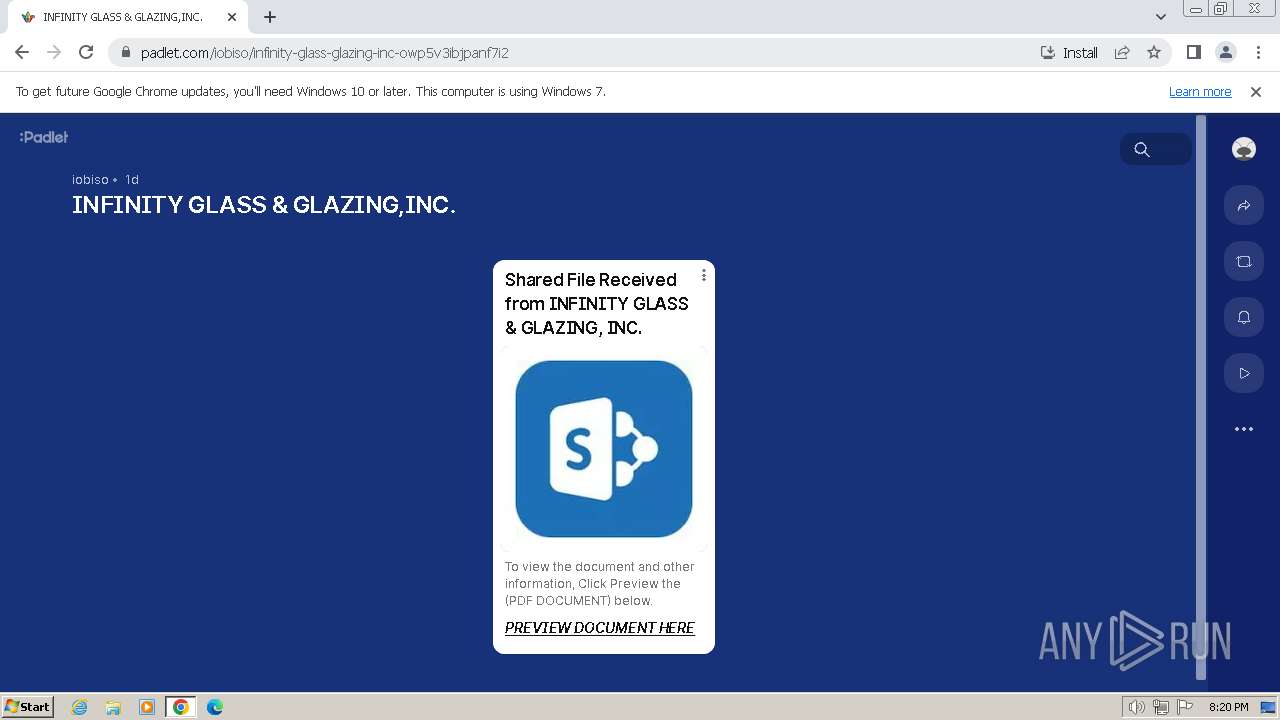Follow the PREVIEW DOCUMENT HERE link
Screen dimensions: 1280x720
tap(600, 628)
